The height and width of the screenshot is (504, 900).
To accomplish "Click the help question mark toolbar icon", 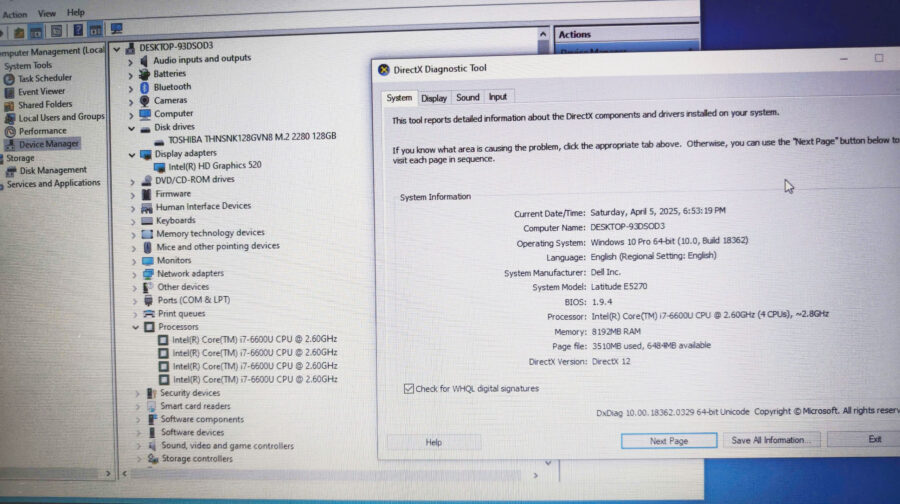I will [x=78, y=30].
